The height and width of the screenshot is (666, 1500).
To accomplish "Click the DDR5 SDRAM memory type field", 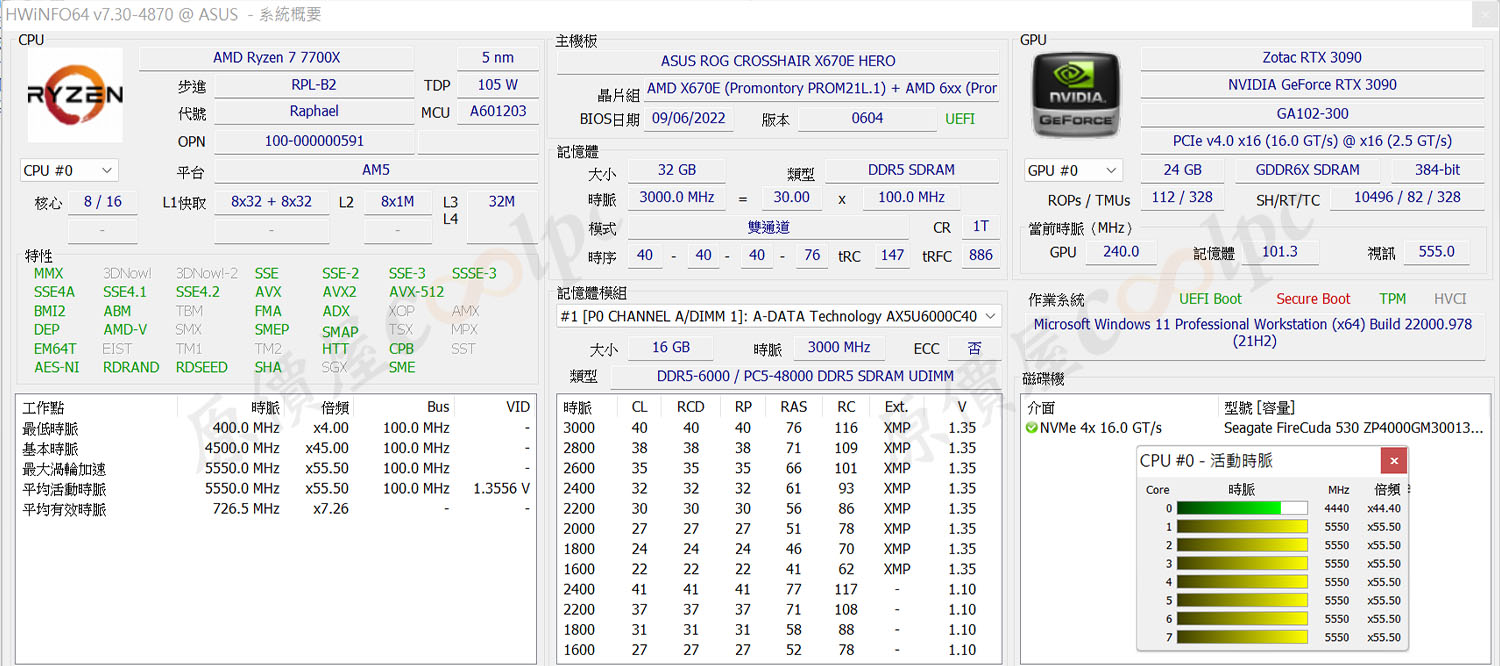I will click(911, 170).
